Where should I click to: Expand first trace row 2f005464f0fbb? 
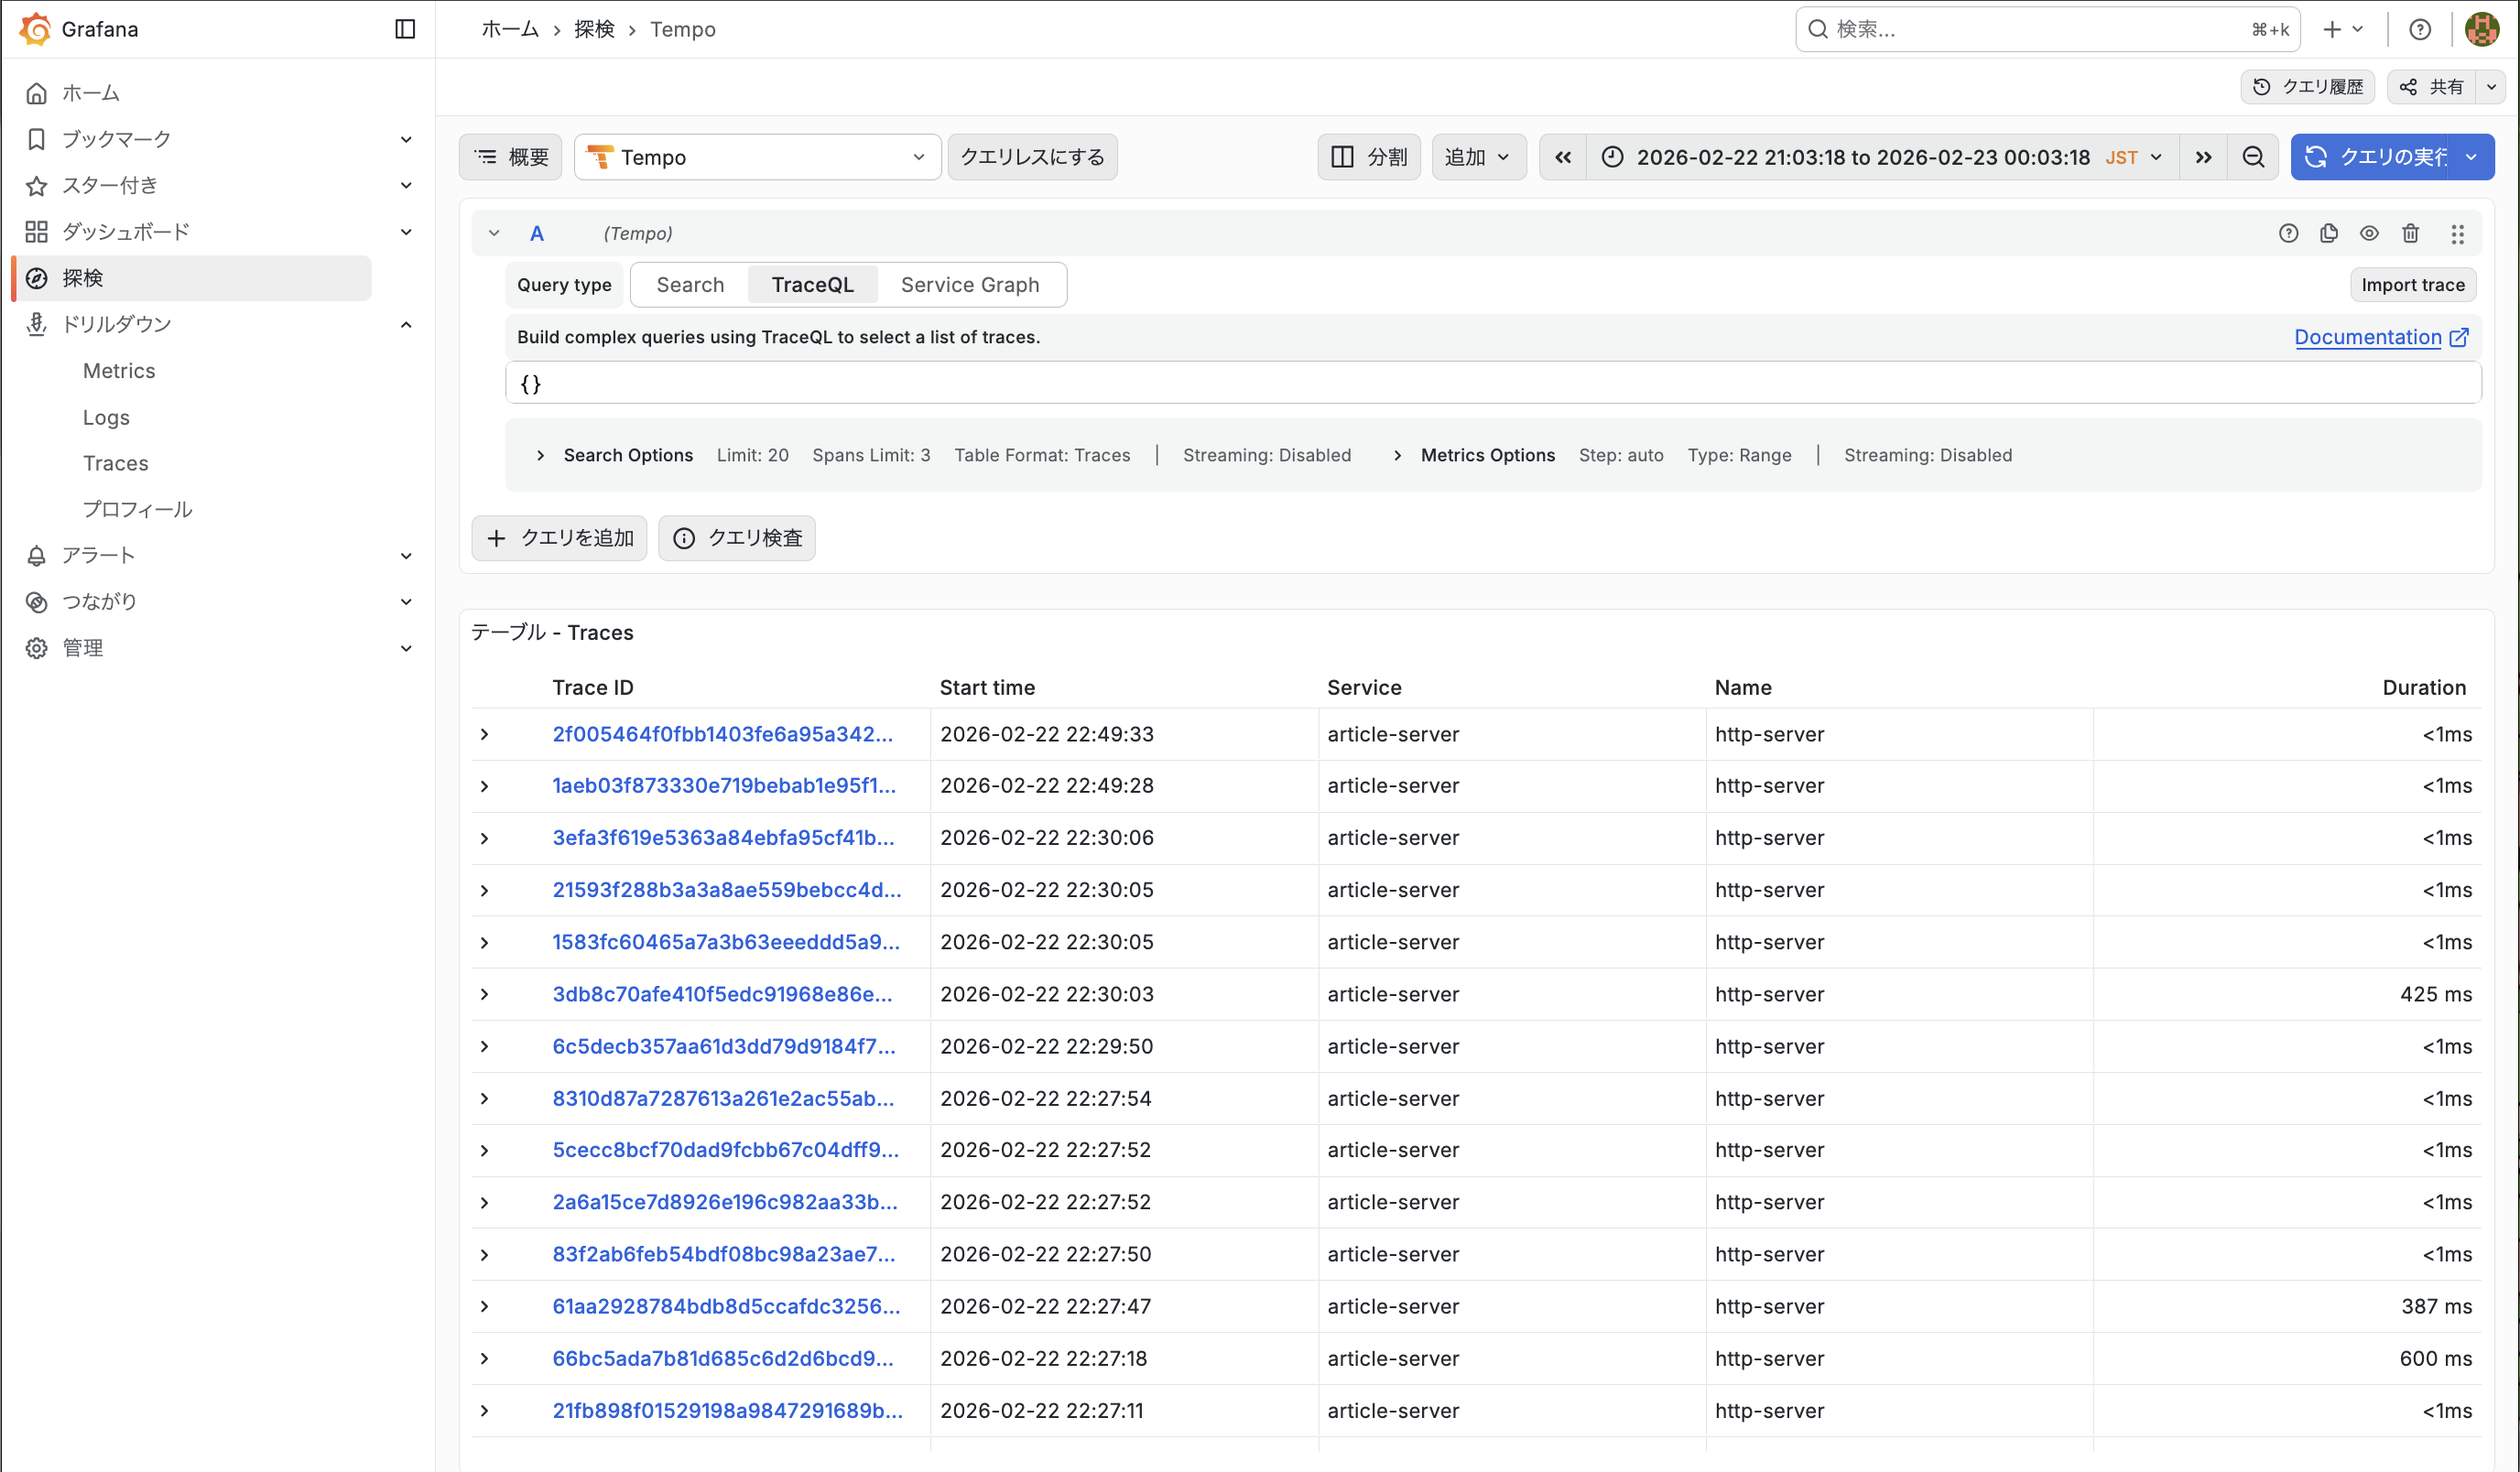pos(485,734)
